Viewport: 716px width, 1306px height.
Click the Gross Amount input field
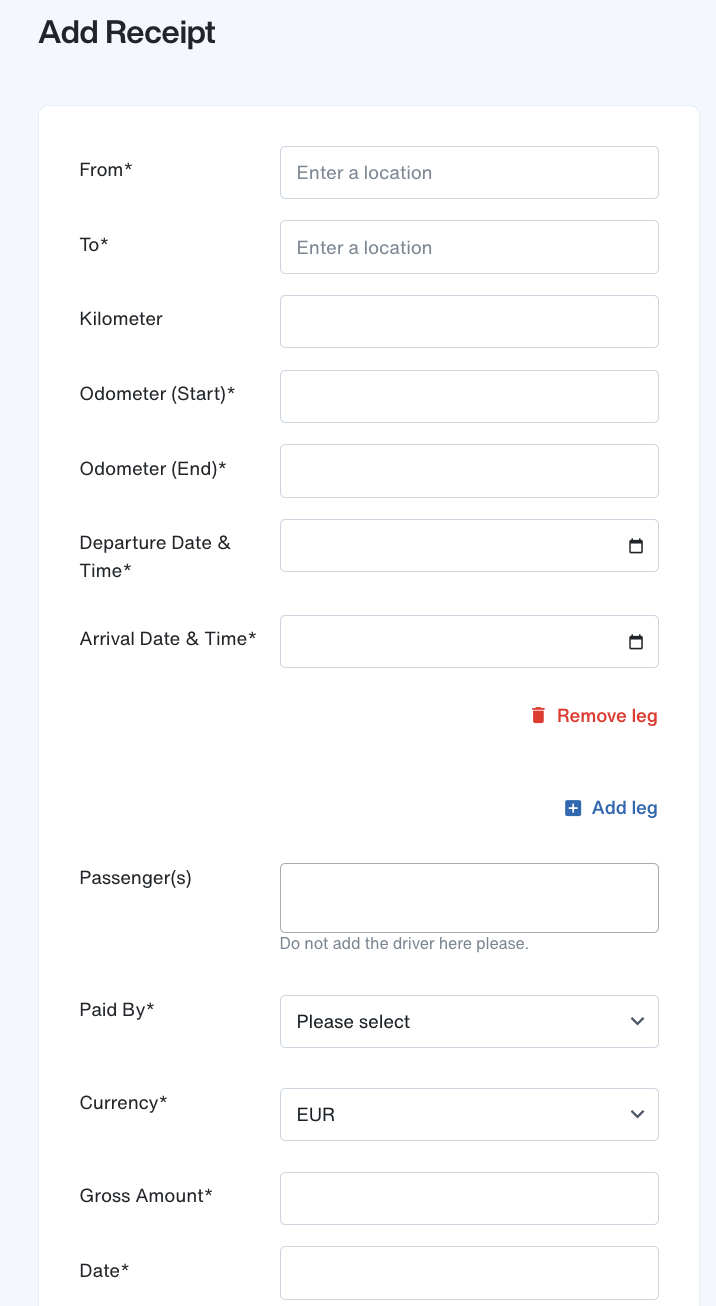point(469,1198)
